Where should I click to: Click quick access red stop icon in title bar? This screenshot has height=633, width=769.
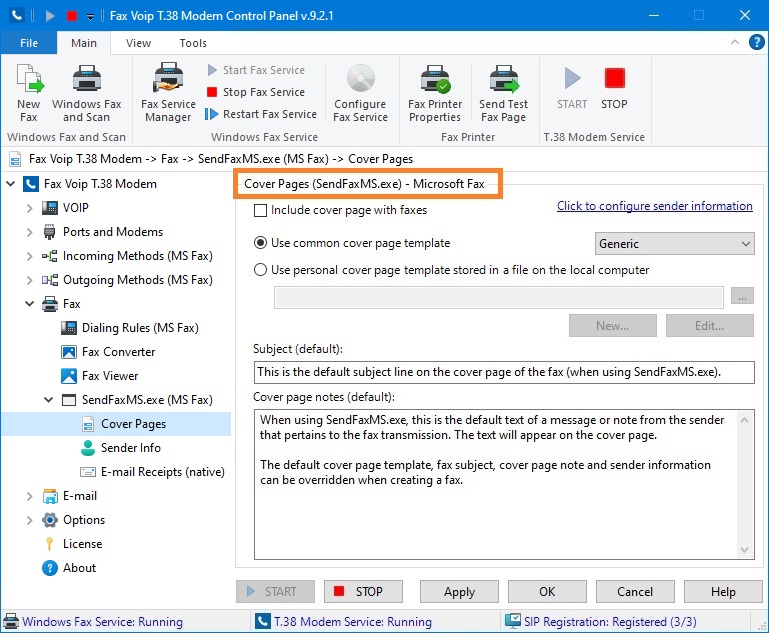coord(72,16)
